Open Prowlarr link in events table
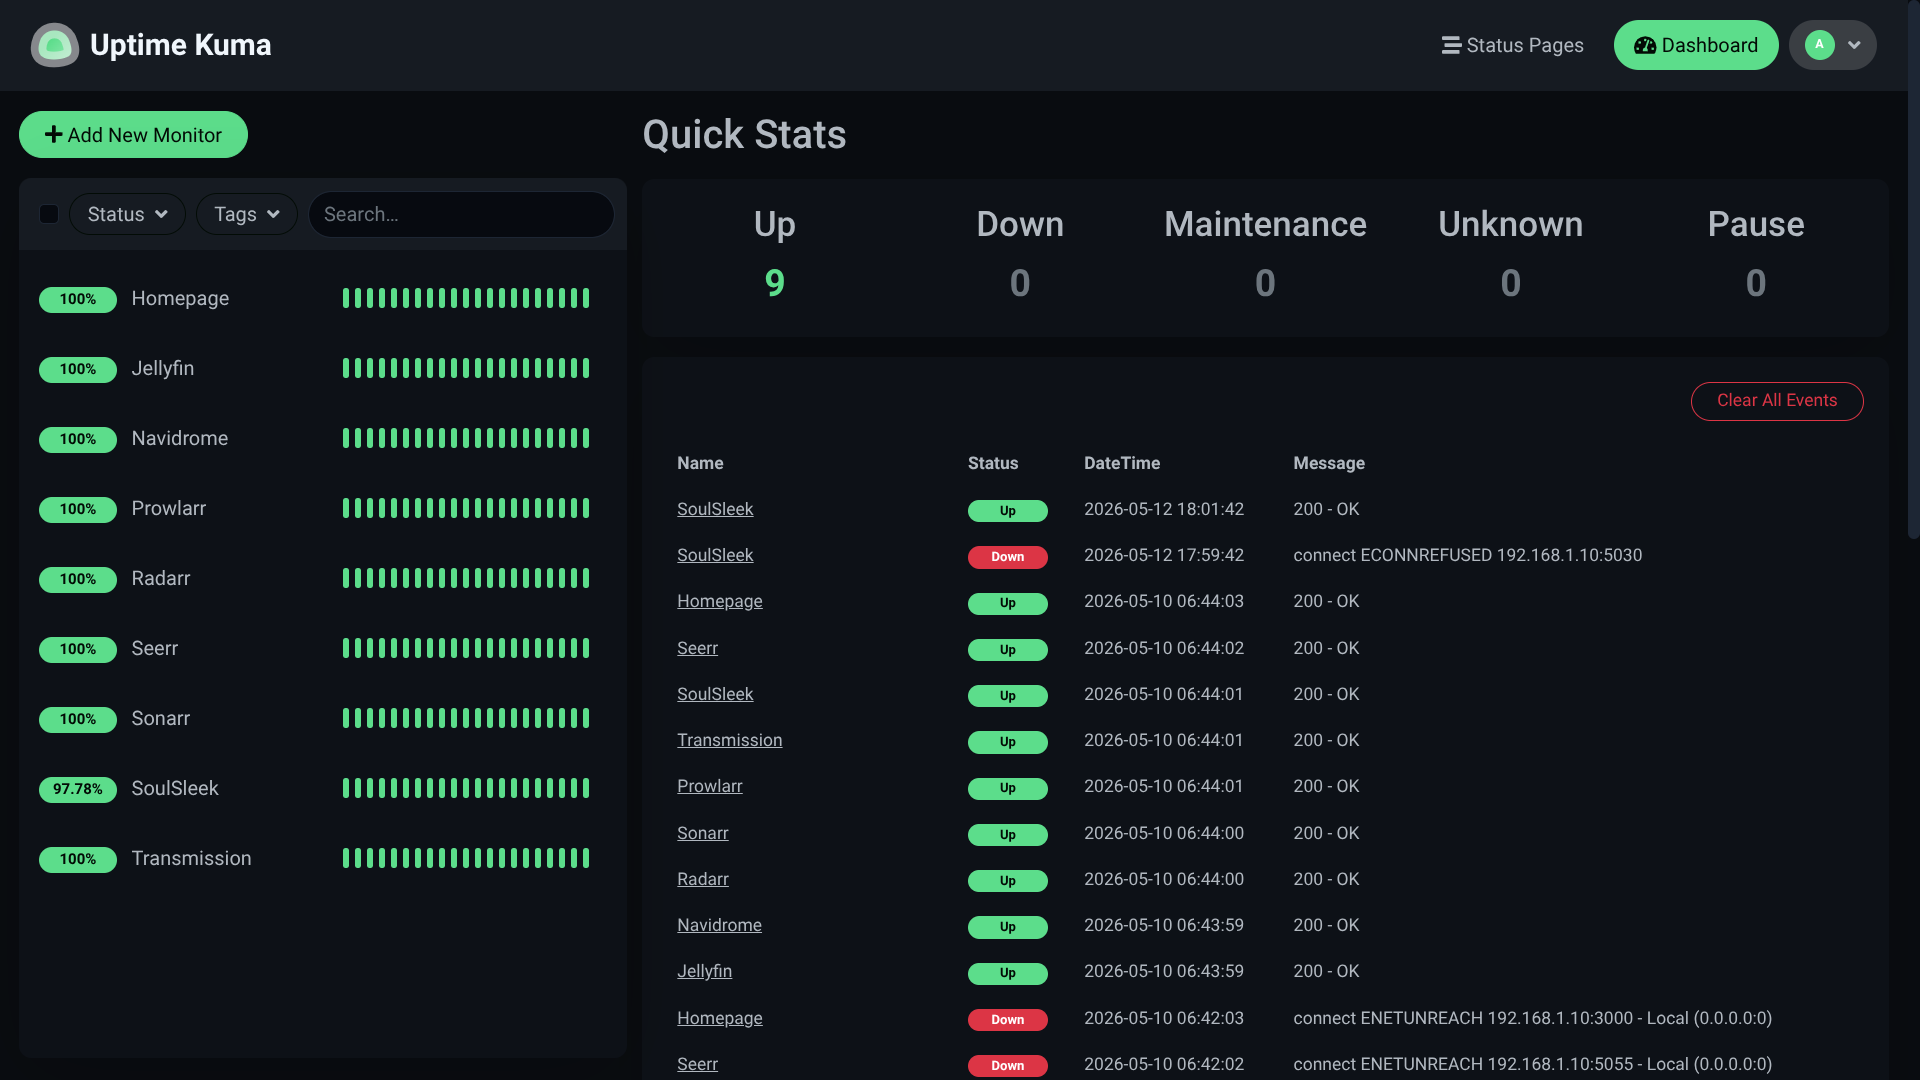Viewport: 1920px width, 1080px height. pos(710,786)
